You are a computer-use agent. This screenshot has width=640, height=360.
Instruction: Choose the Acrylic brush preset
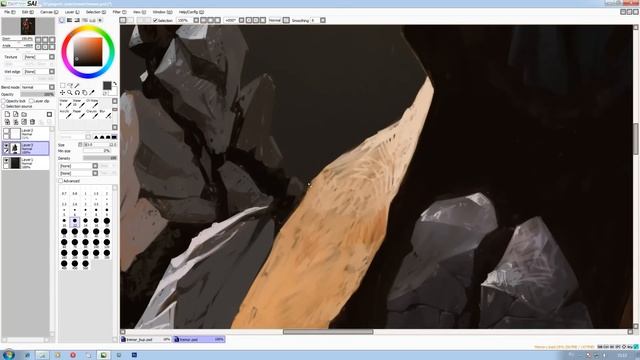65,114
